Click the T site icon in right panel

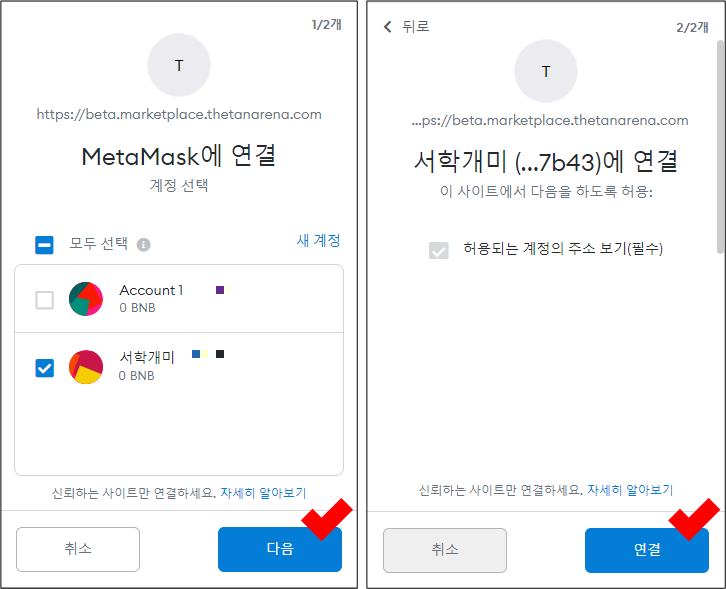tap(546, 71)
